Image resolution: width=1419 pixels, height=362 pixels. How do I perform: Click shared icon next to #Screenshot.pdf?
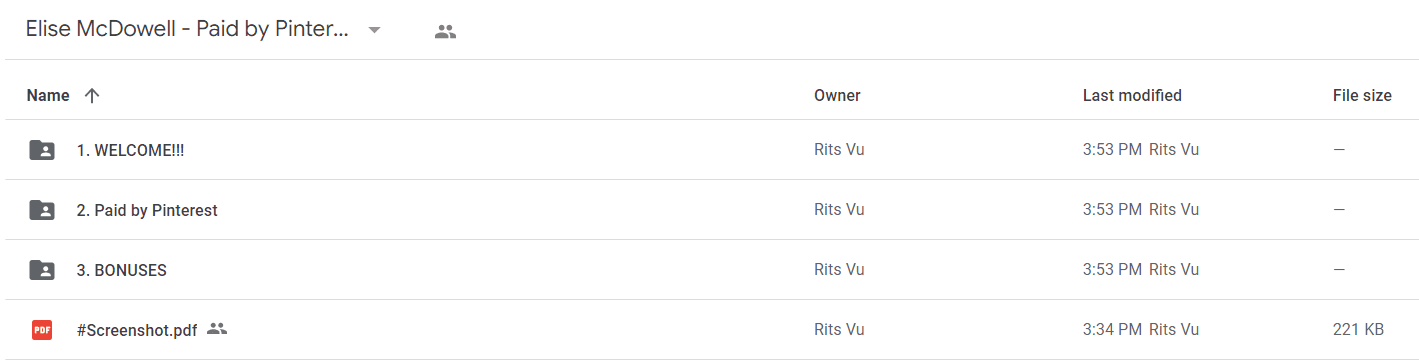(x=217, y=328)
